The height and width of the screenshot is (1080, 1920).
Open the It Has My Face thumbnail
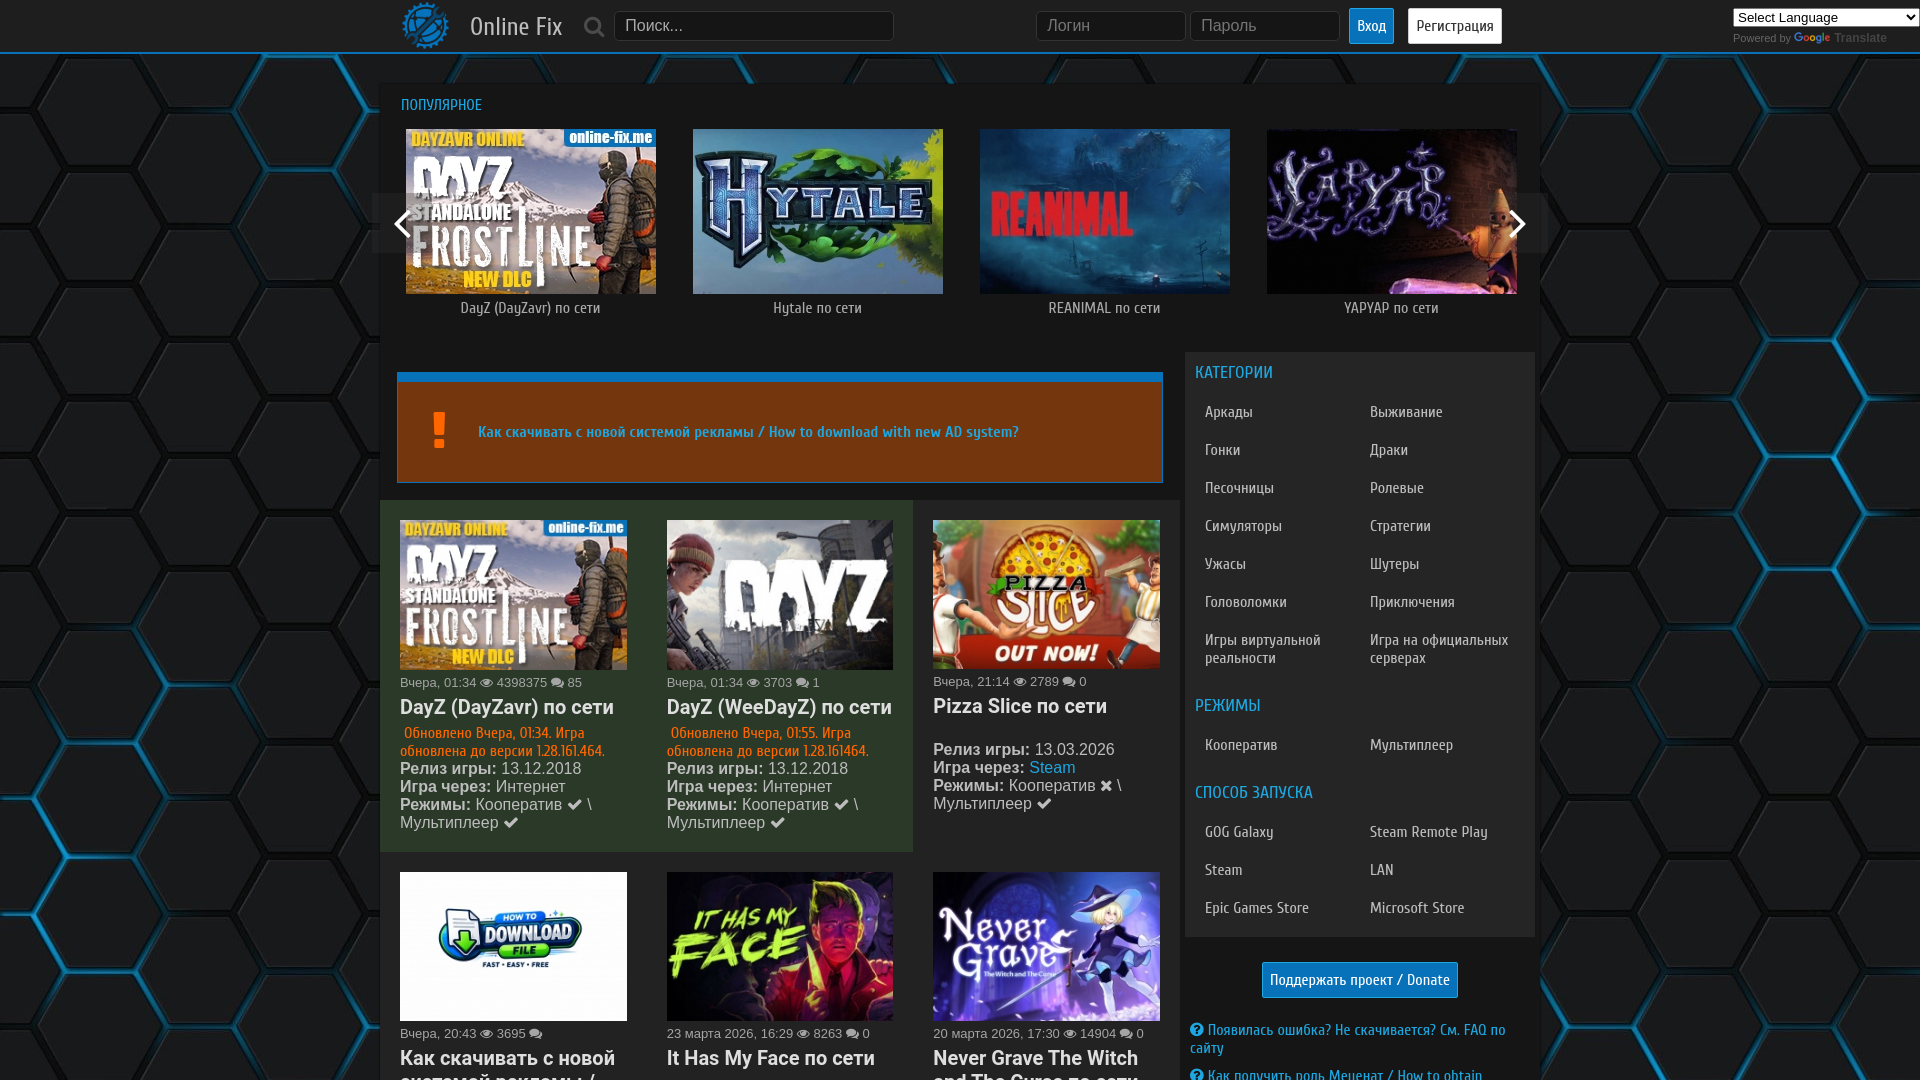(x=780, y=946)
